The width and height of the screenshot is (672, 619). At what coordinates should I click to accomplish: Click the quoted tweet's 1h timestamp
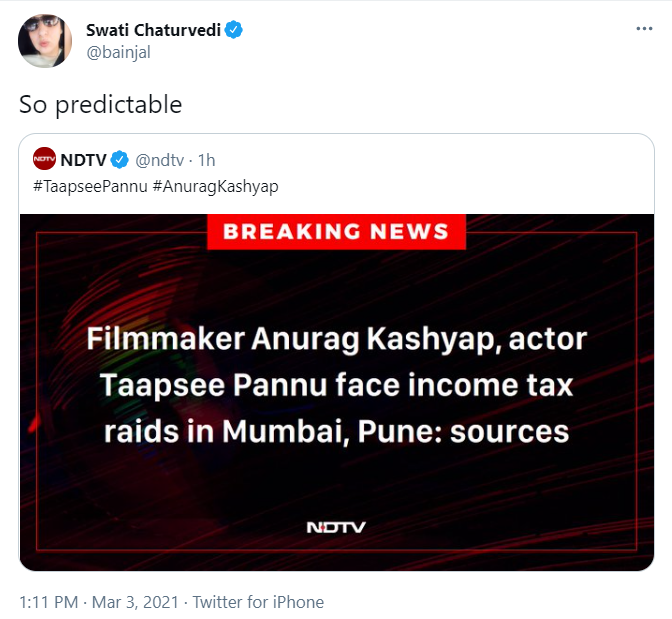(x=207, y=159)
